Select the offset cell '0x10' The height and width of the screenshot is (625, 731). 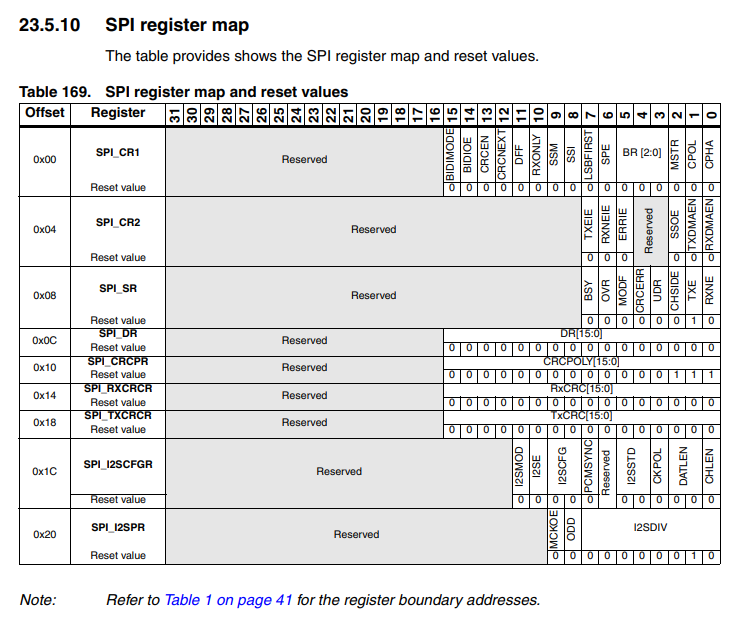[x=45, y=367]
